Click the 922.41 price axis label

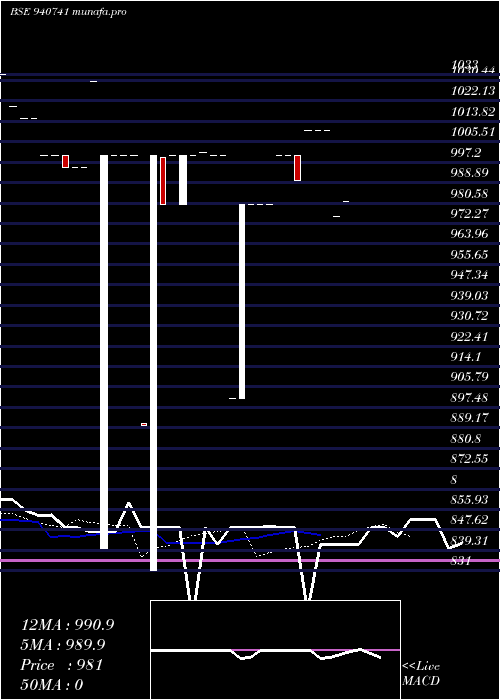[x=469, y=337]
